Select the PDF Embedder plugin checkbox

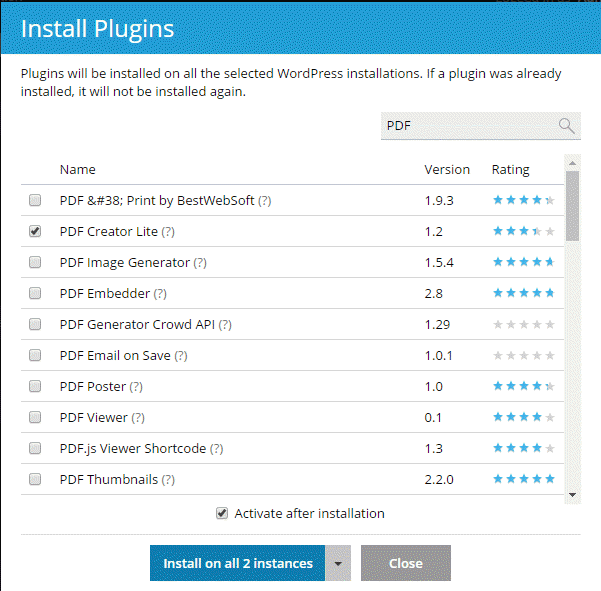[x=35, y=294]
